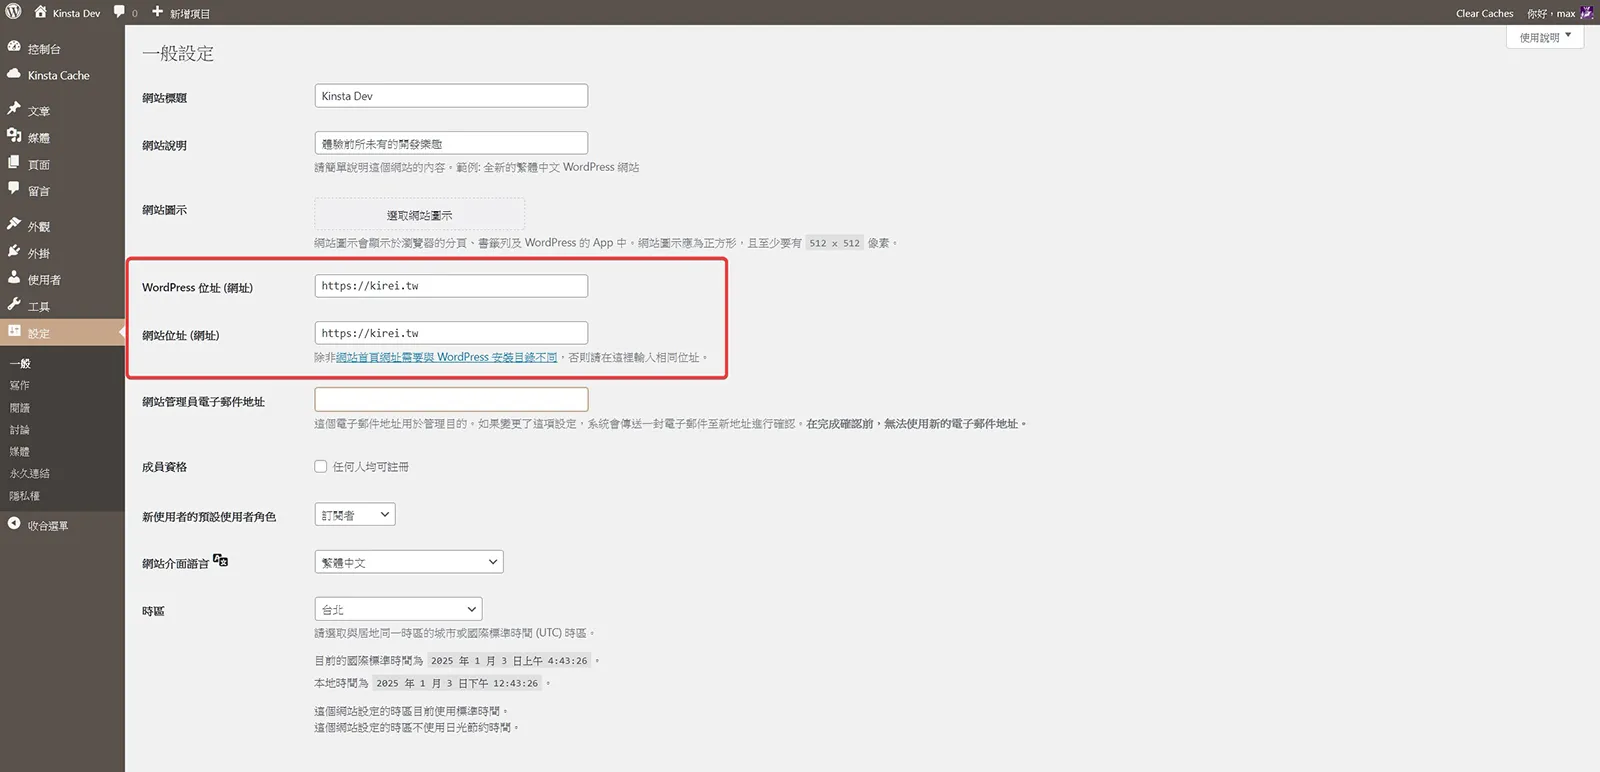Click the 你好，max account link
This screenshot has height=772, width=1600.
point(1551,13)
